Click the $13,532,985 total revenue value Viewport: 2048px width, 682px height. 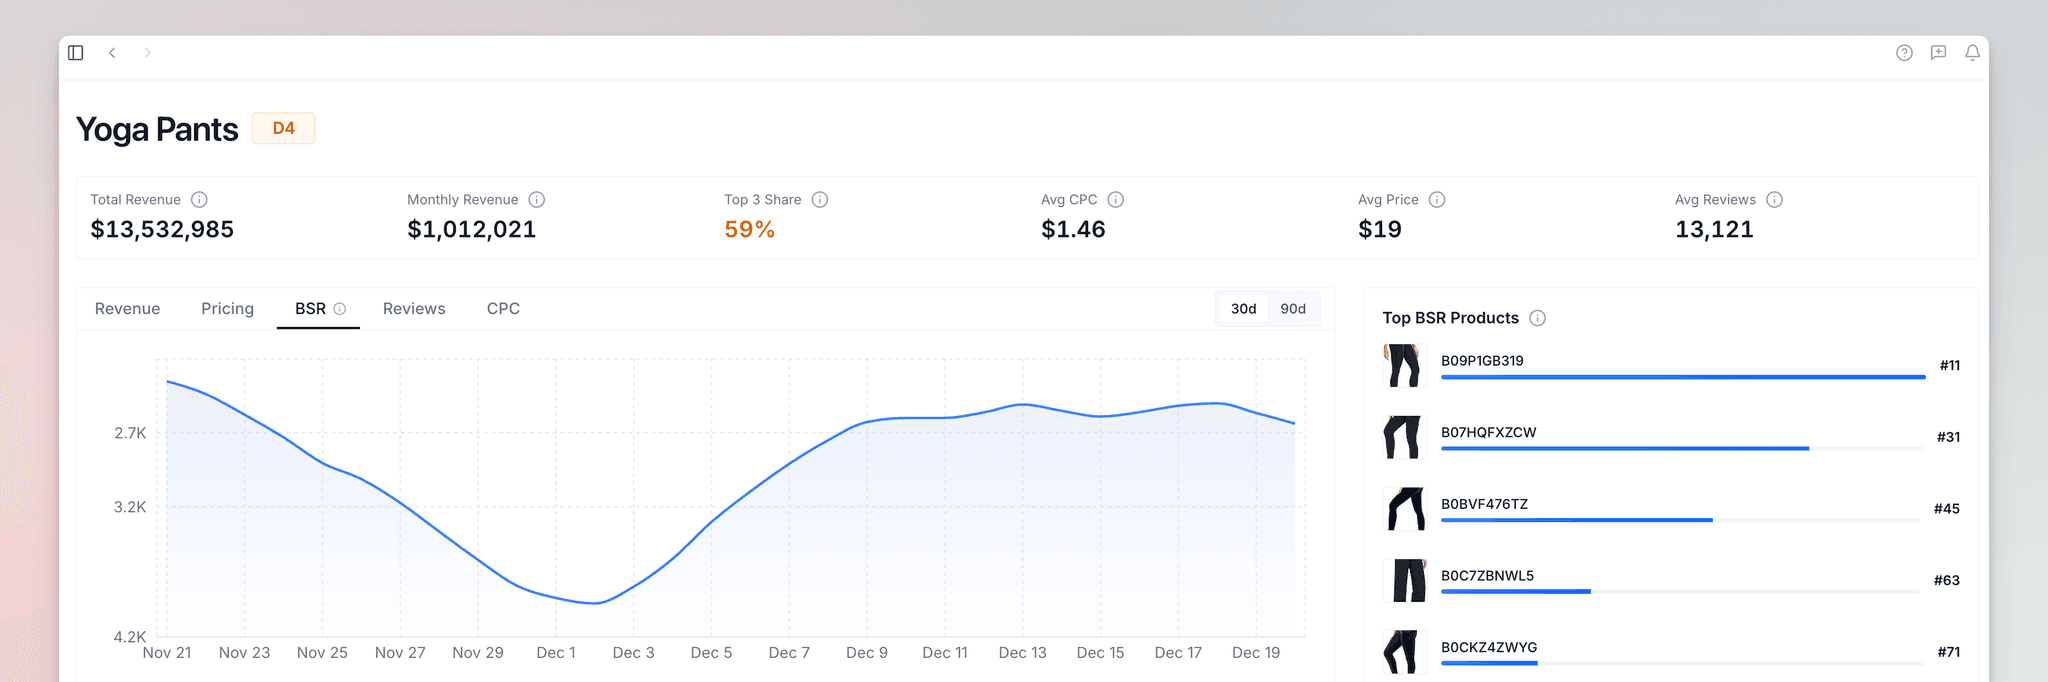(x=162, y=230)
